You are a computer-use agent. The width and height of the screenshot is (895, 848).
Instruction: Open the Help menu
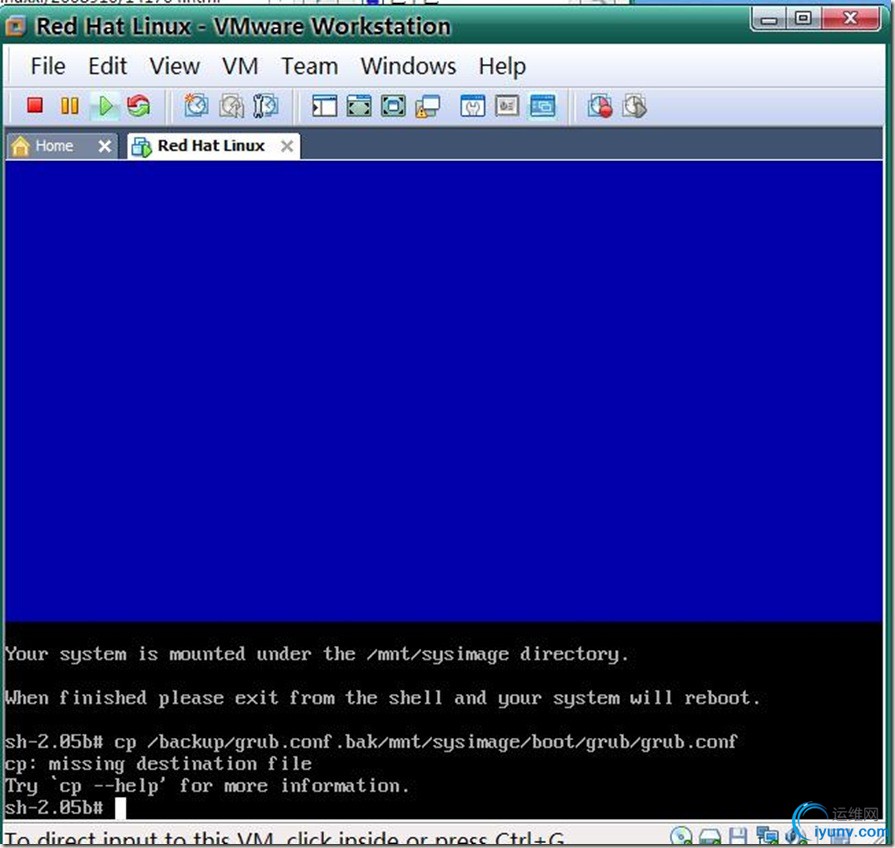pyautogui.click(x=502, y=67)
